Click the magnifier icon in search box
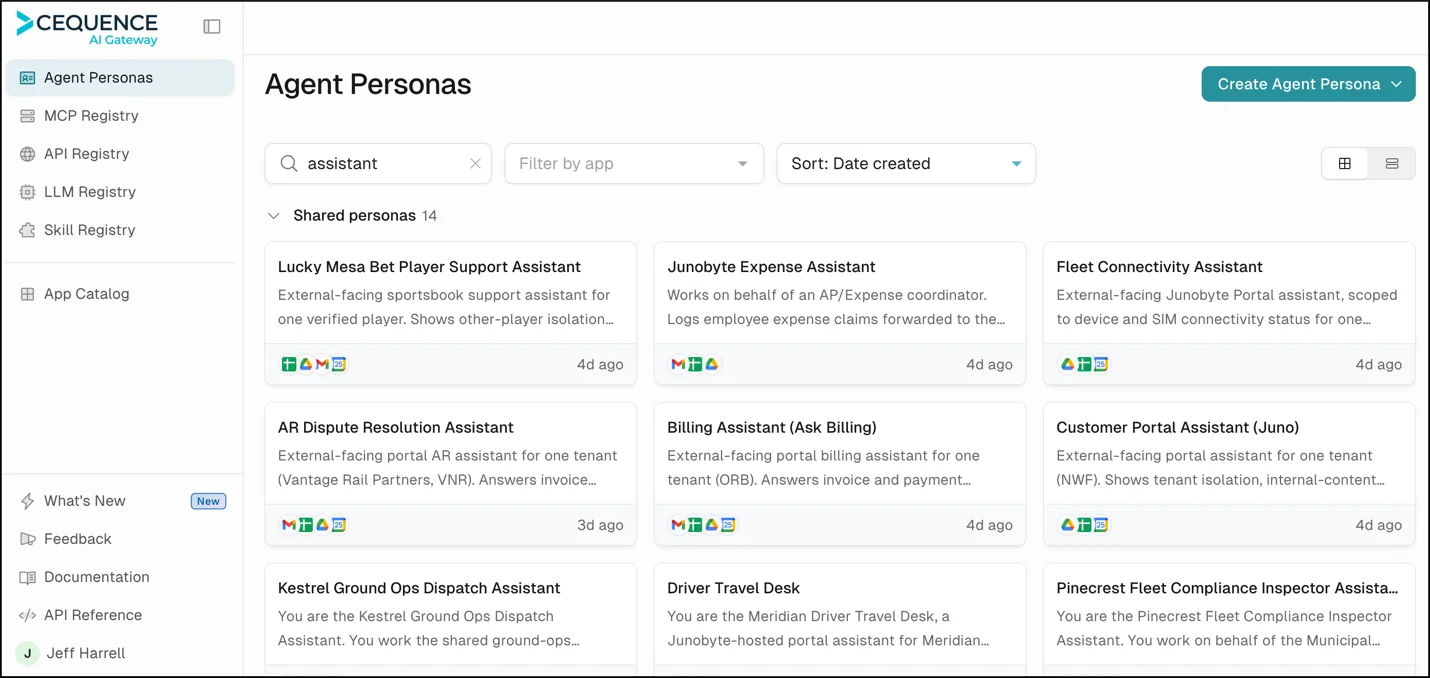The height and width of the screenshot is (678, 1430). coord(289,164)
